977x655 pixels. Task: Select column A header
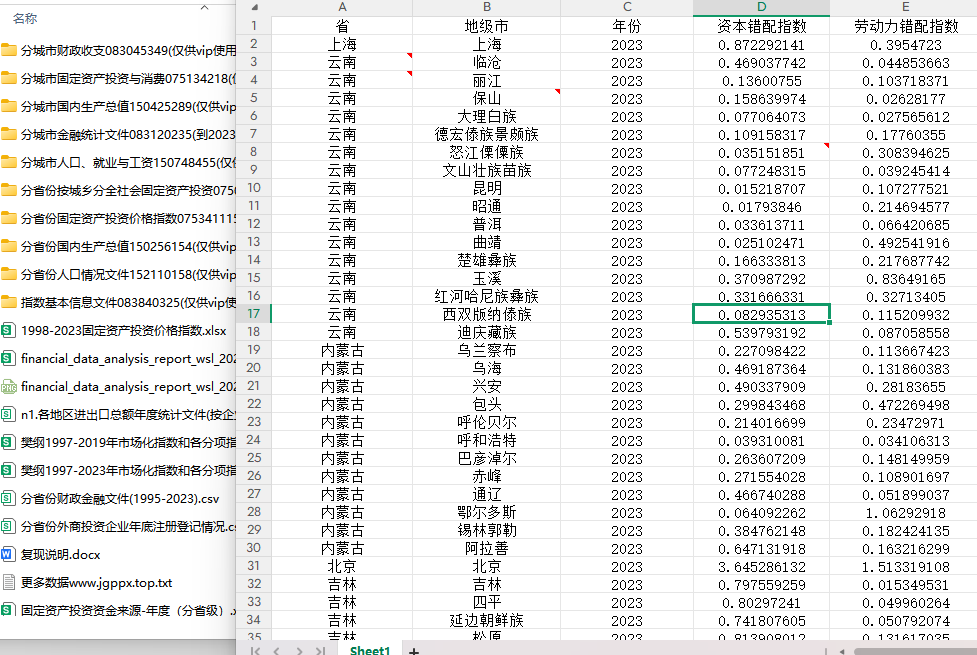(x=342, y=7)
